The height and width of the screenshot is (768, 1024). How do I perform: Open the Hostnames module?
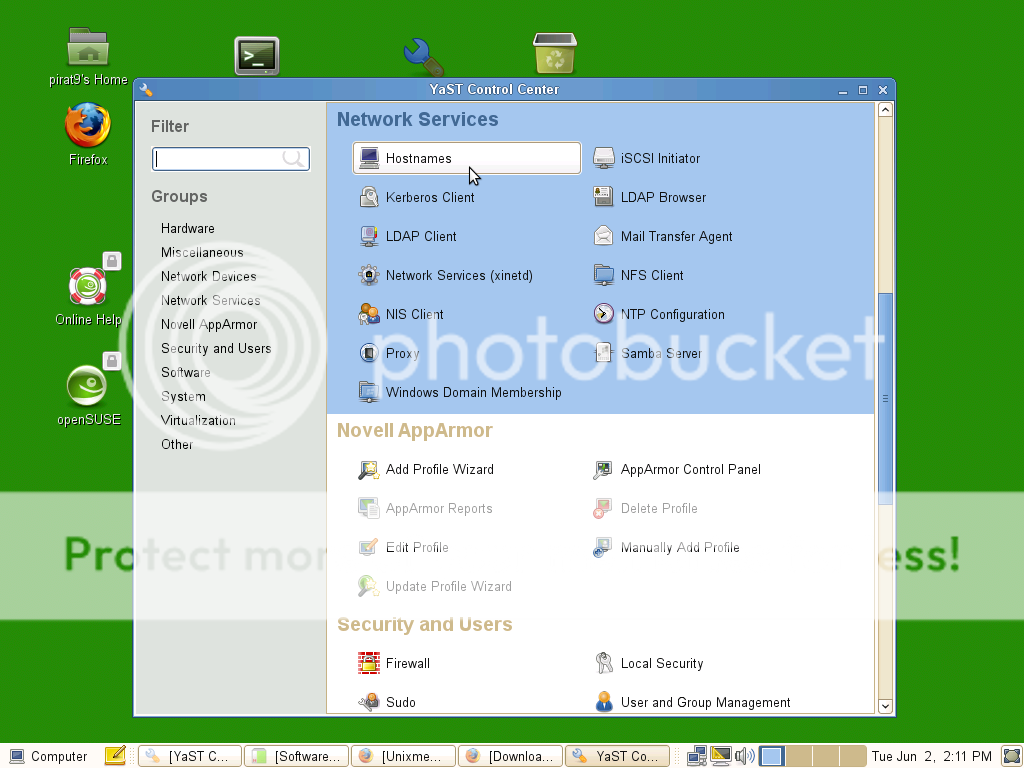click(x=418, y=158)
